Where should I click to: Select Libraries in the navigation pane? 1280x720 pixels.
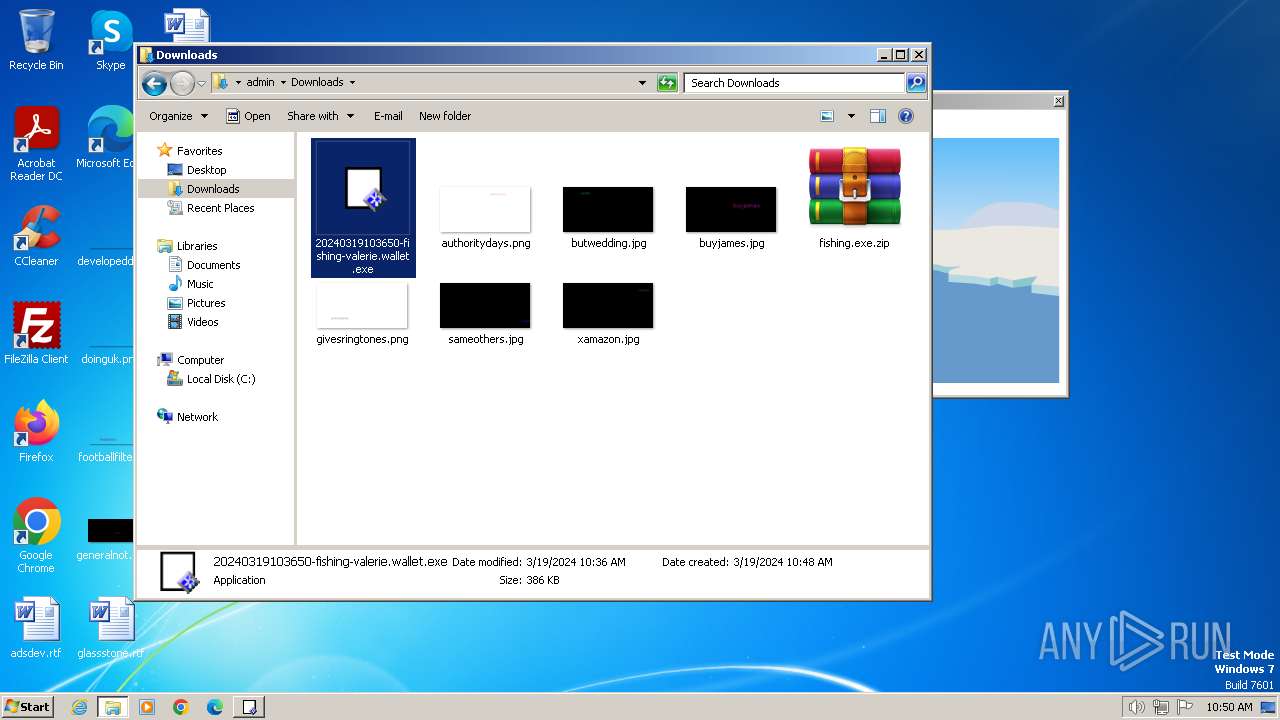coord(197,246)
